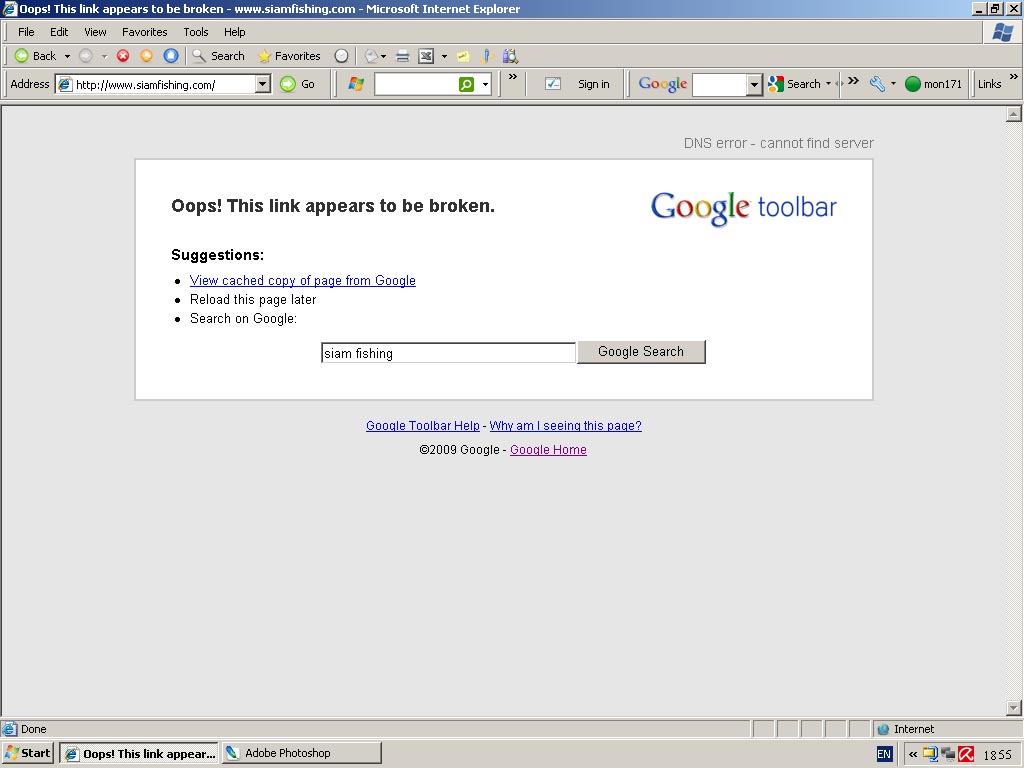The width and height of the screenshot is (1024, 768).
Task: Click the green mon171 account indicator
Action: [x=933, y=84]
